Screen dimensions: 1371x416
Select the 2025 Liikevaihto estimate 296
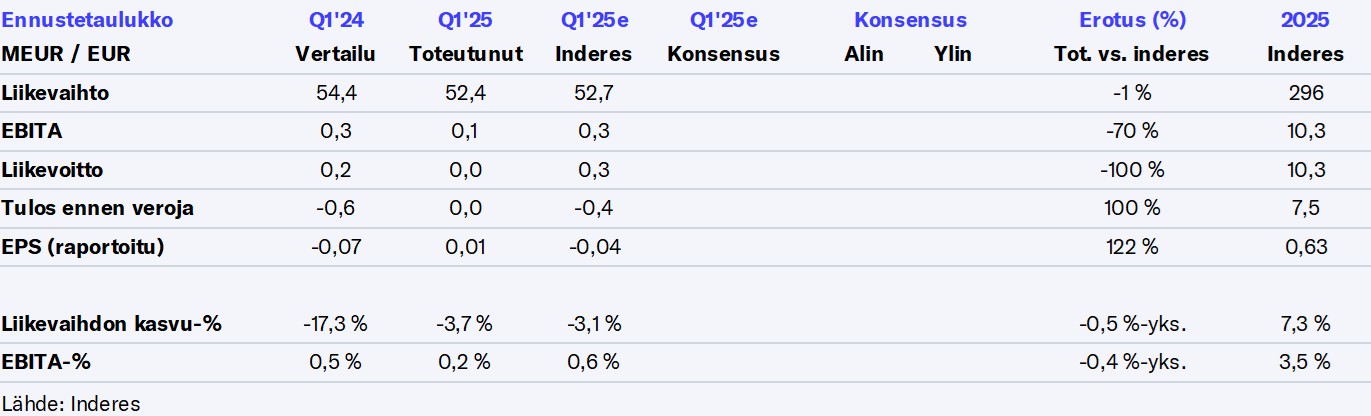1306,94
